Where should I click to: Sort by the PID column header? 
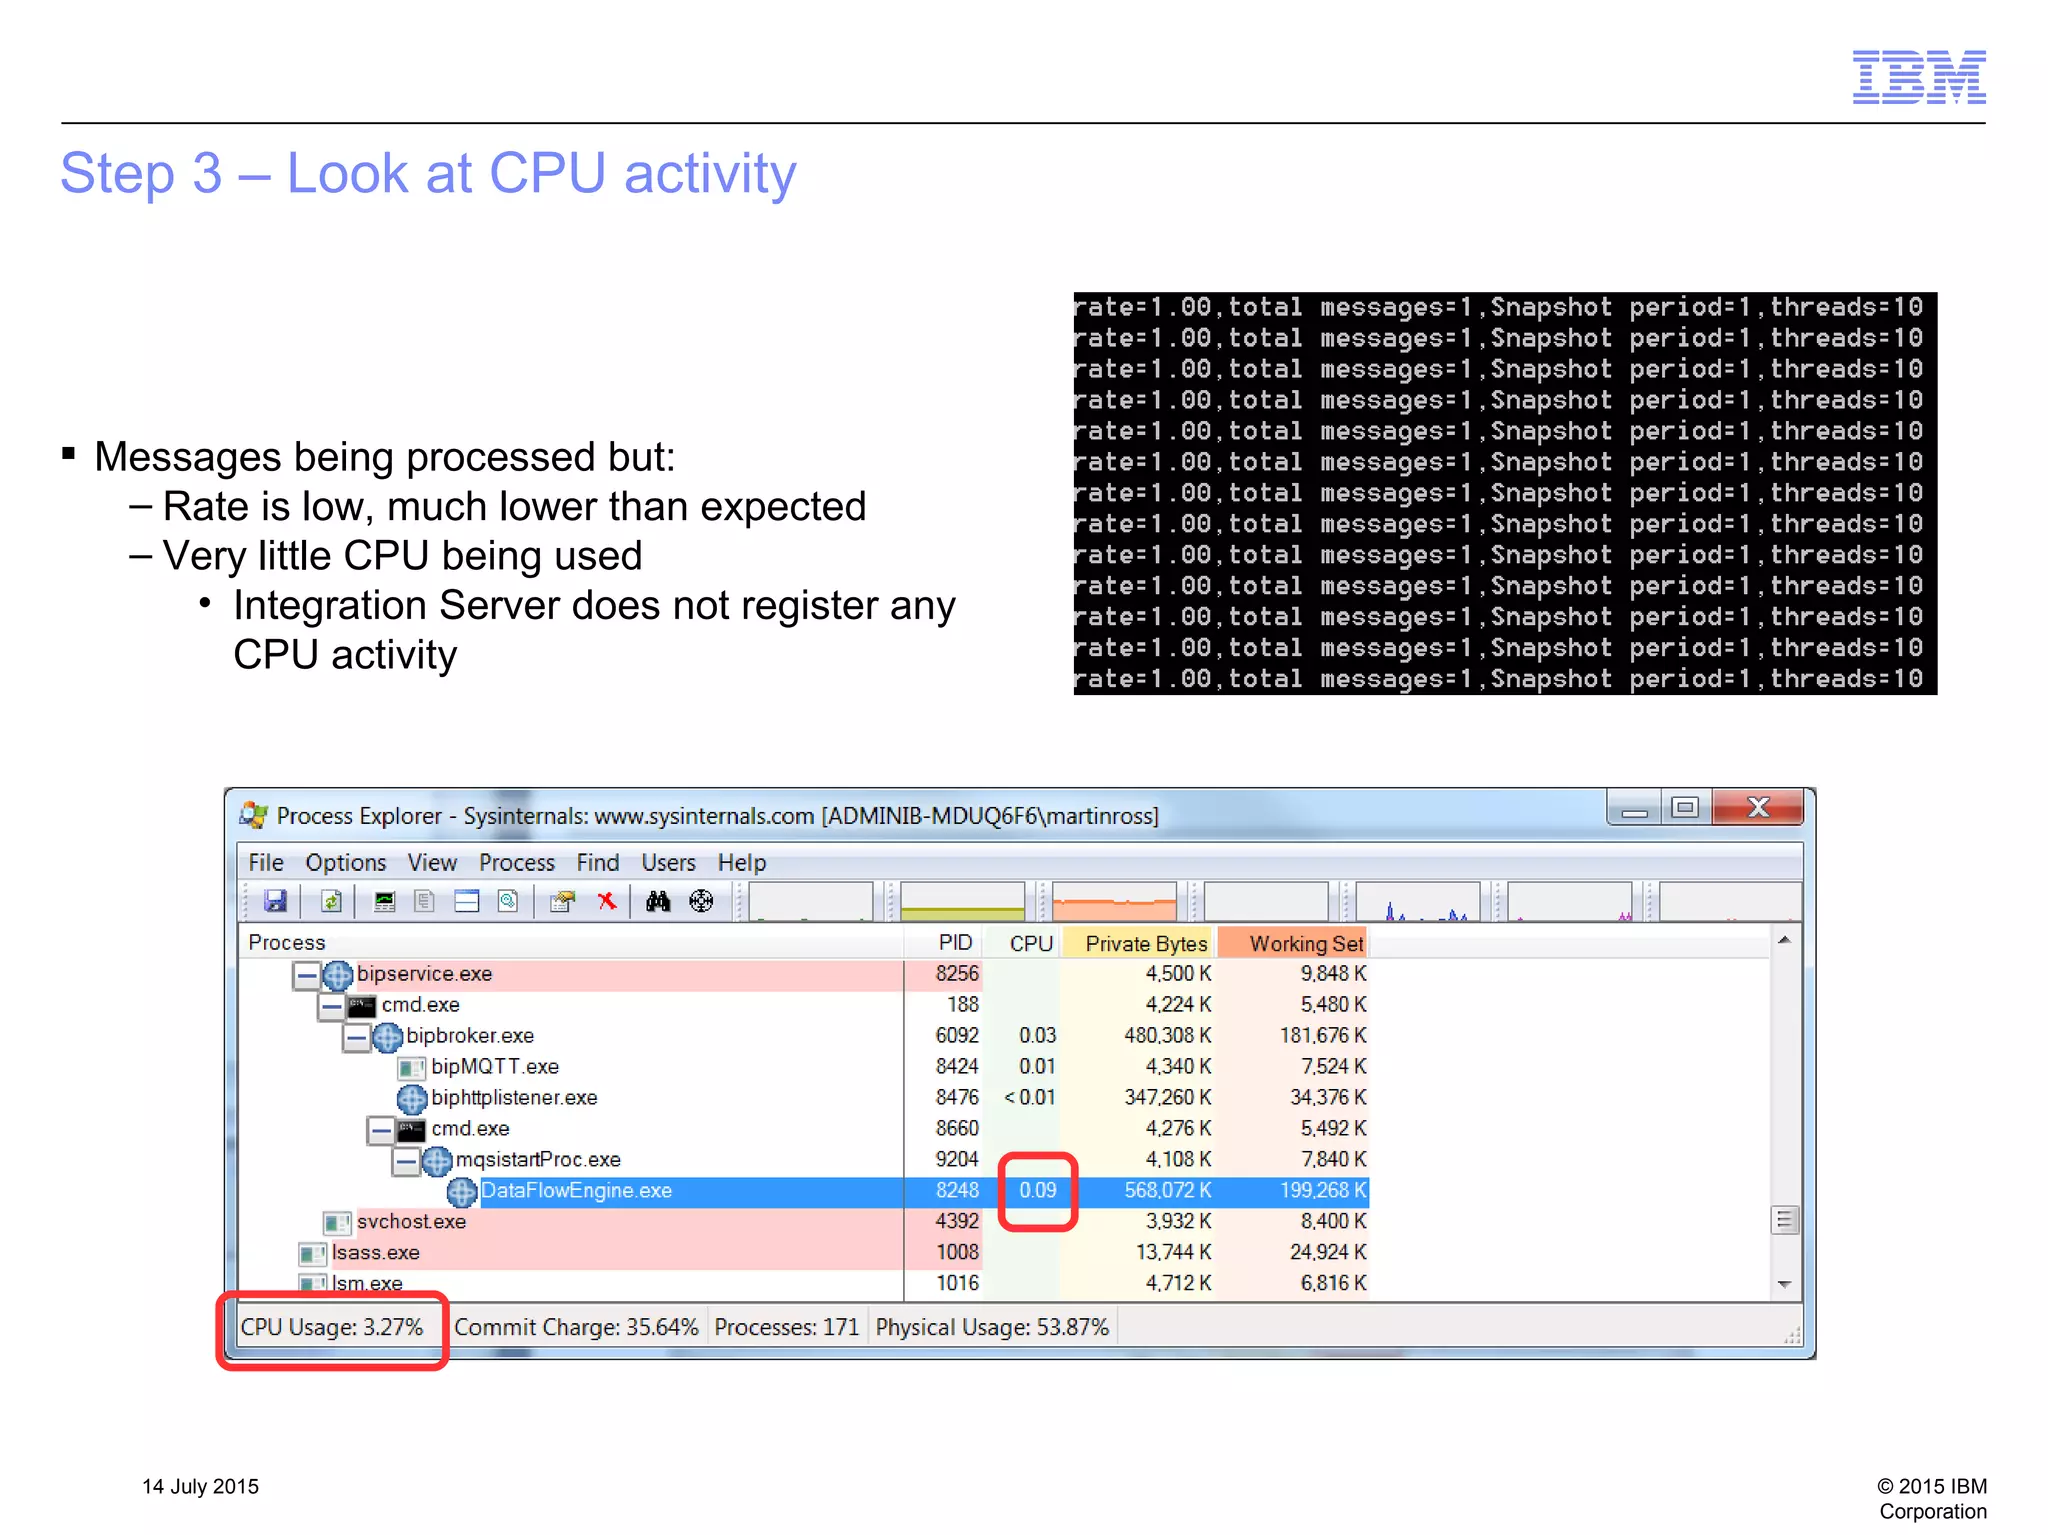click(x=943, y=942)
